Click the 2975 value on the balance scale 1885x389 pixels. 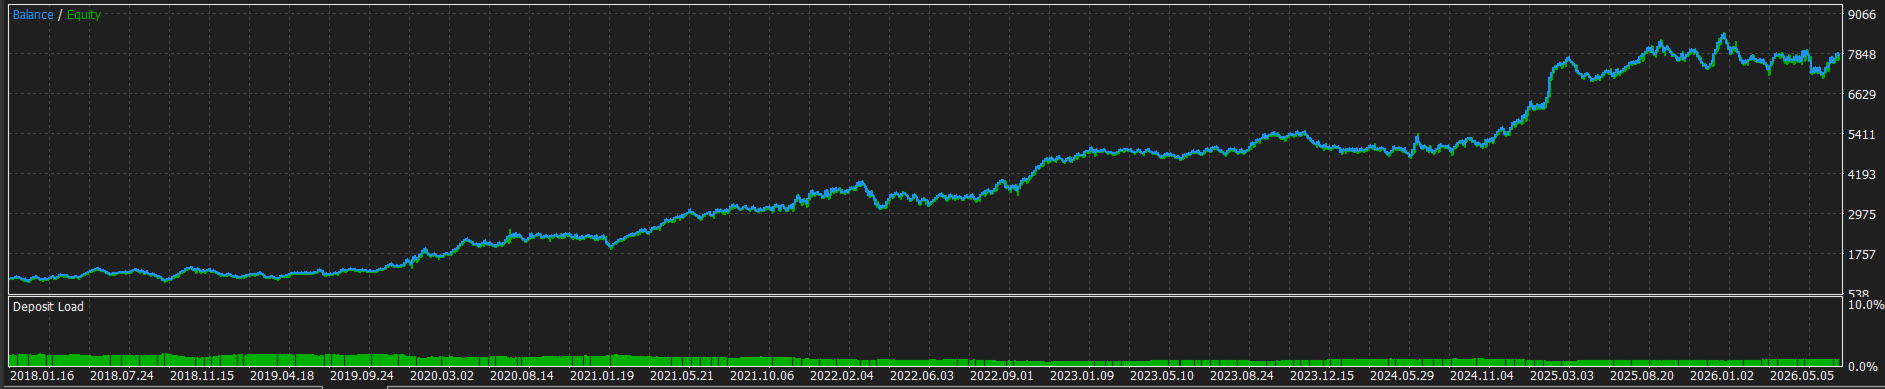click(1862, 215)
